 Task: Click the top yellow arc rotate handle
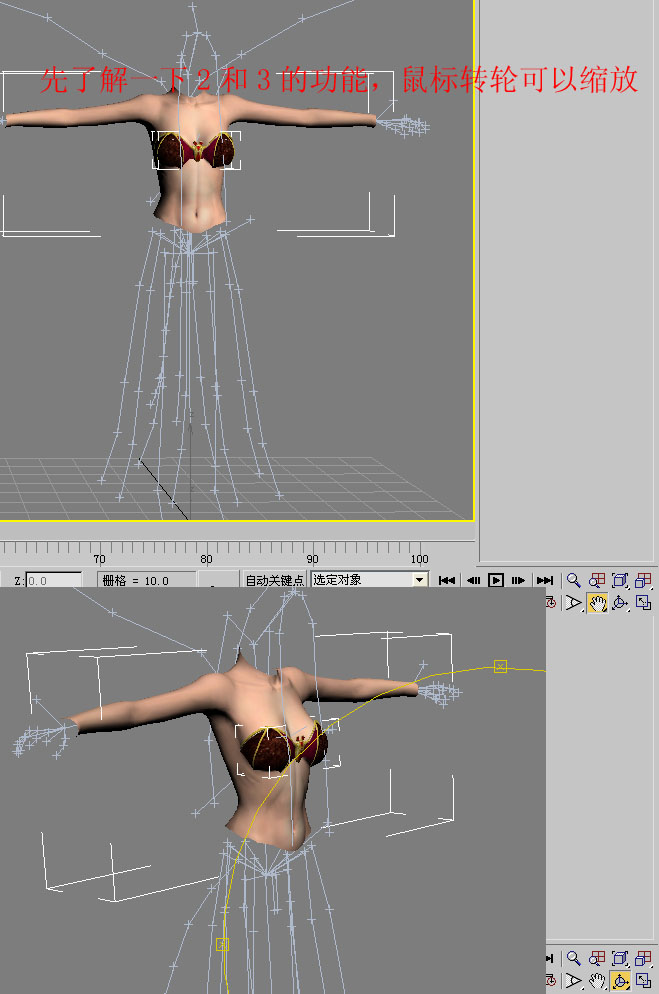500,666
